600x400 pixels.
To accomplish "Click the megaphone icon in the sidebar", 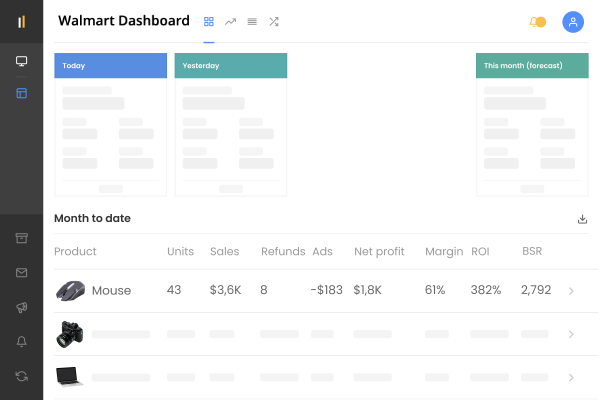I will click(21, 307).
